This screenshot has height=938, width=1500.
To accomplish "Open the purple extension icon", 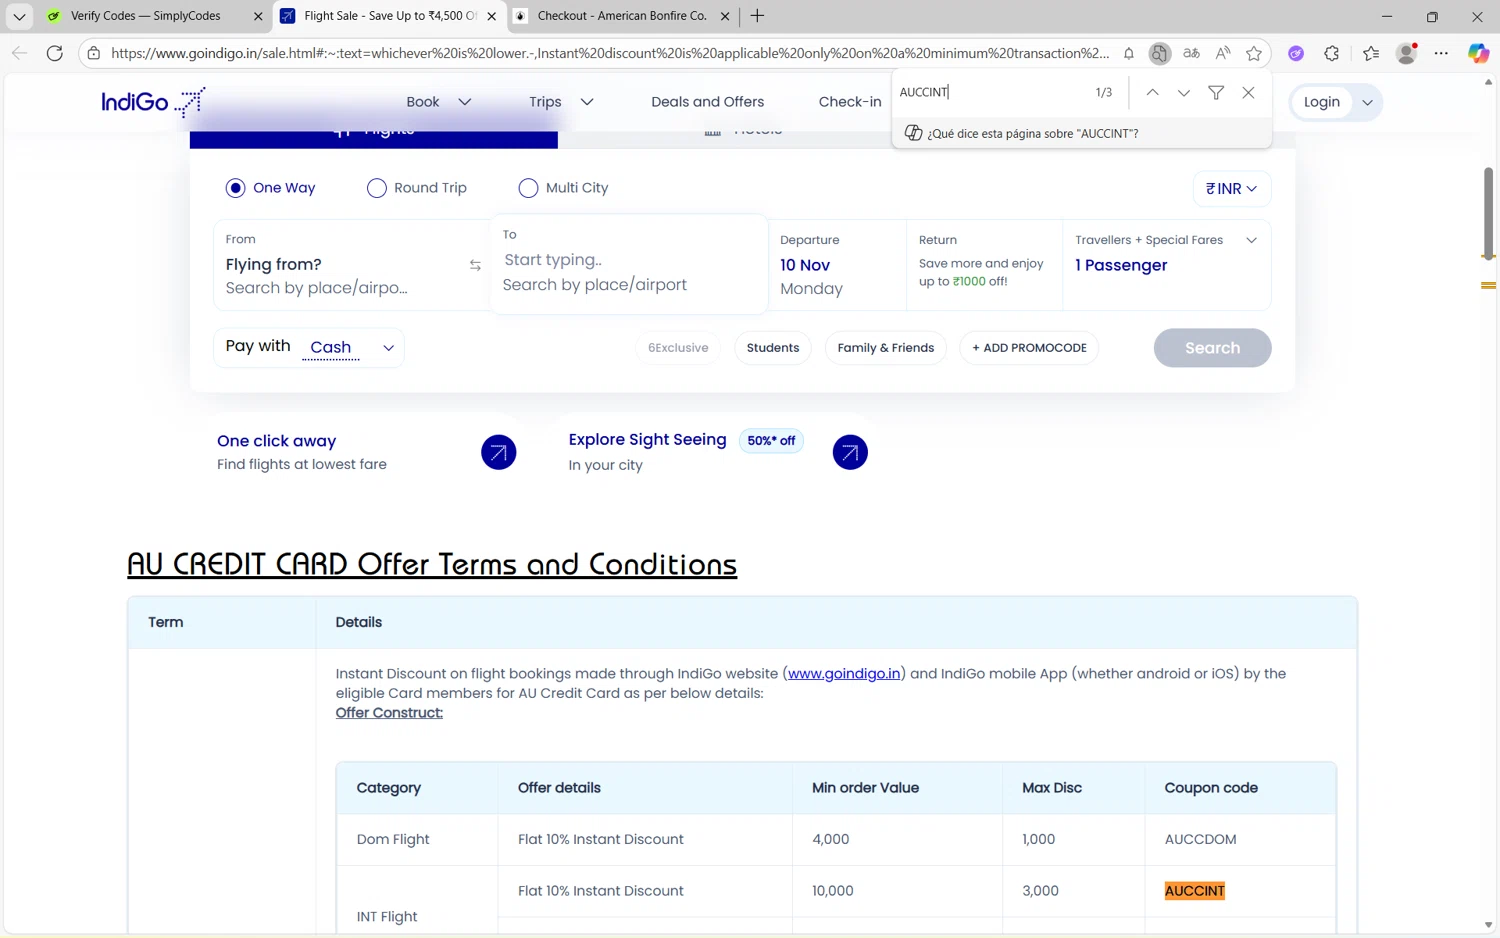I will 1296,53.
